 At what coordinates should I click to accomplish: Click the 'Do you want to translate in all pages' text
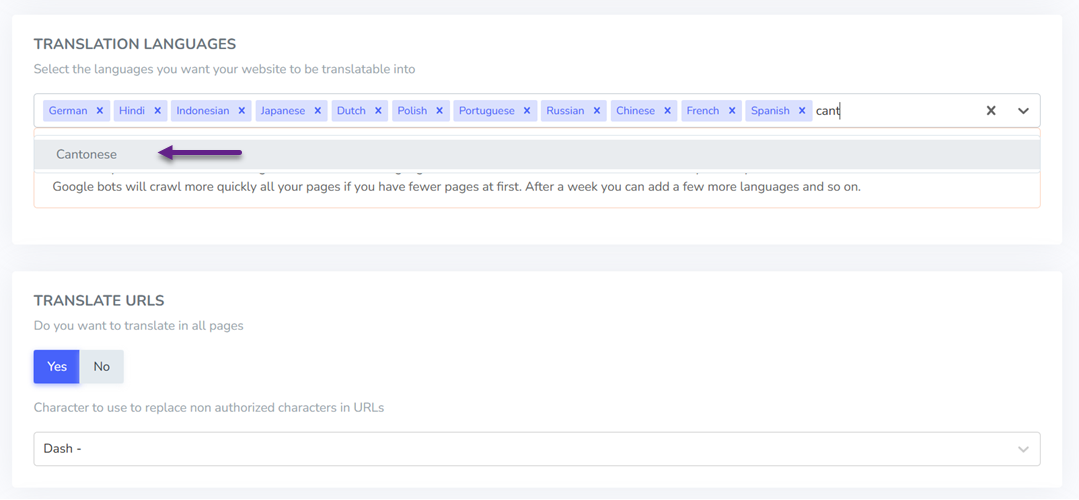click(x=138, y=325)
